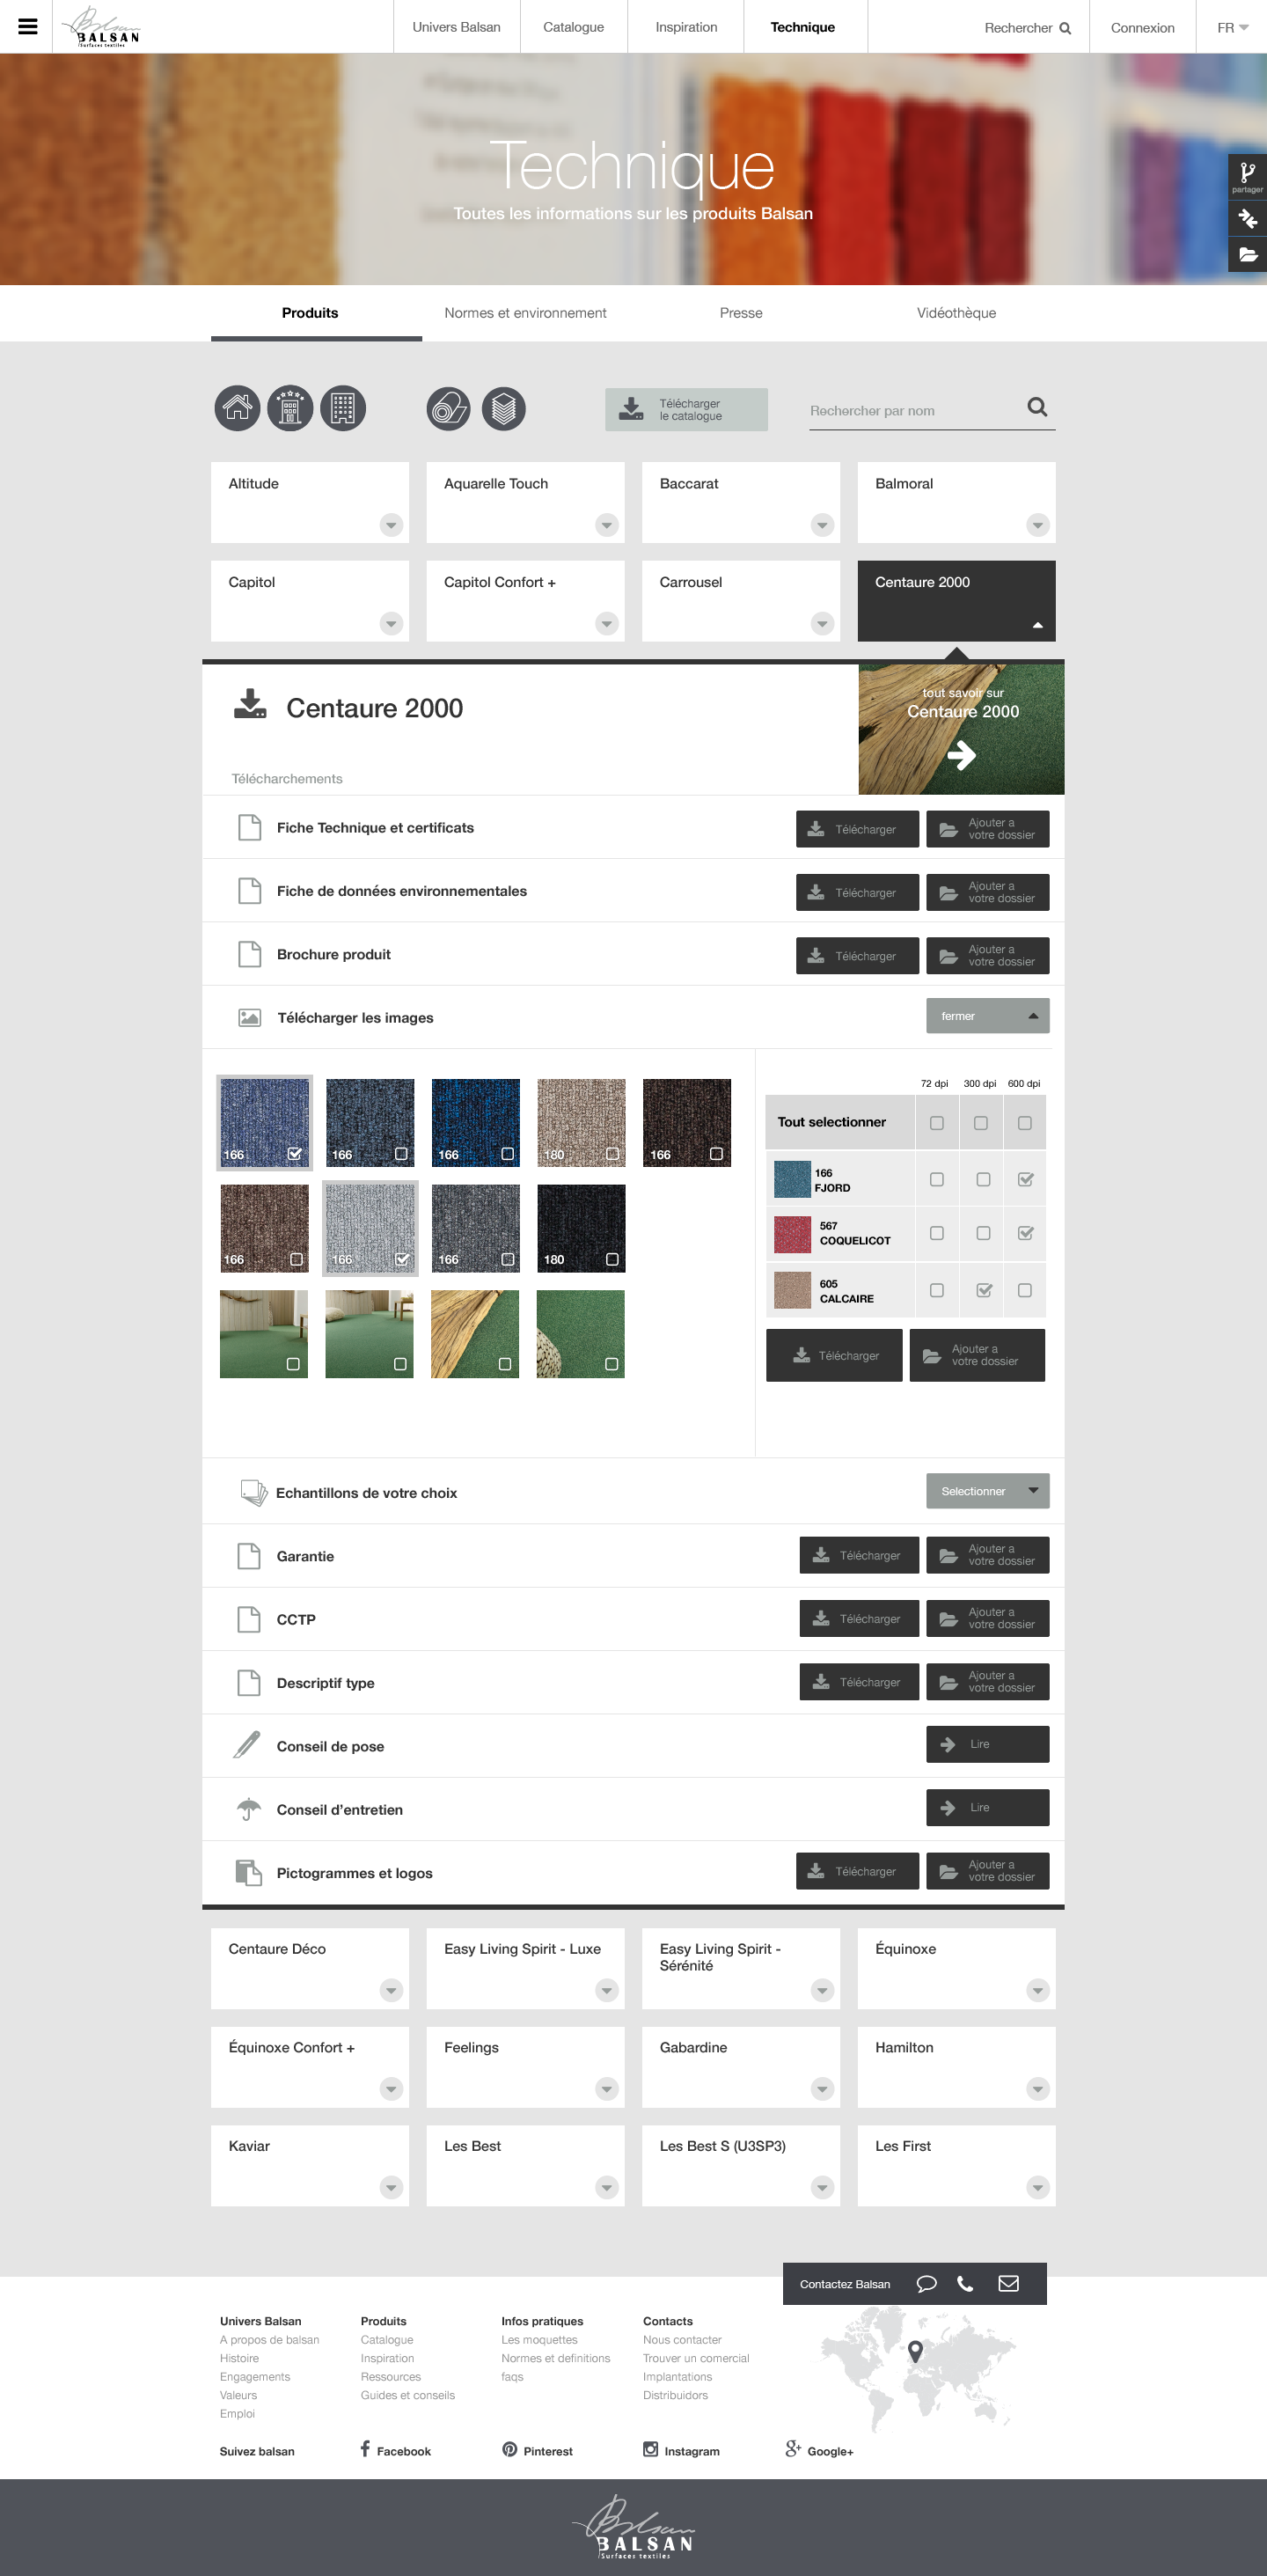Check Tout selectionner 300 dpi box

pos(980,1123)
